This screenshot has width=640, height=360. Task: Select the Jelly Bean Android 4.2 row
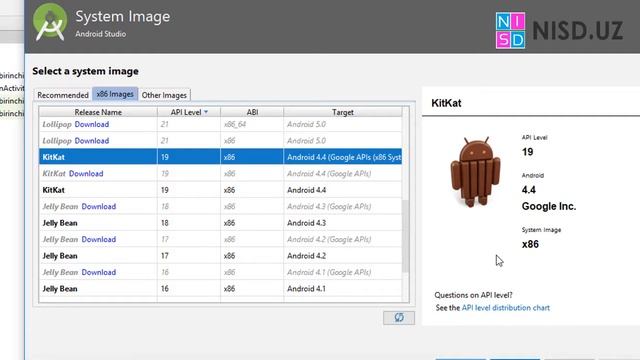click(x=220, y=256)
